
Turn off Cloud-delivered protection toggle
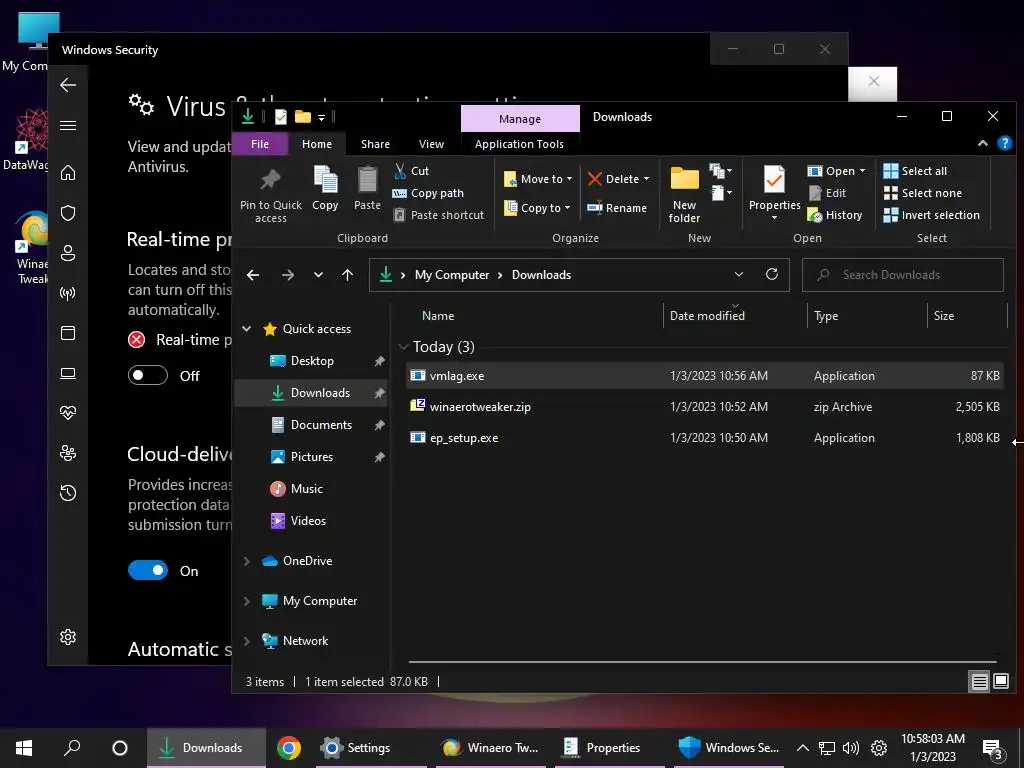[x=148, y=570]
